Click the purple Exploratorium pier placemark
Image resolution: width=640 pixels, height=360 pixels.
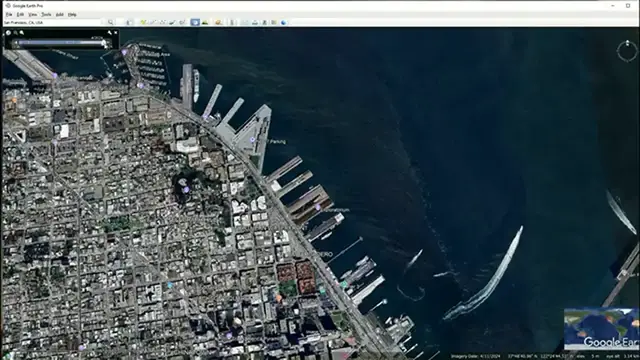[318, 207]
